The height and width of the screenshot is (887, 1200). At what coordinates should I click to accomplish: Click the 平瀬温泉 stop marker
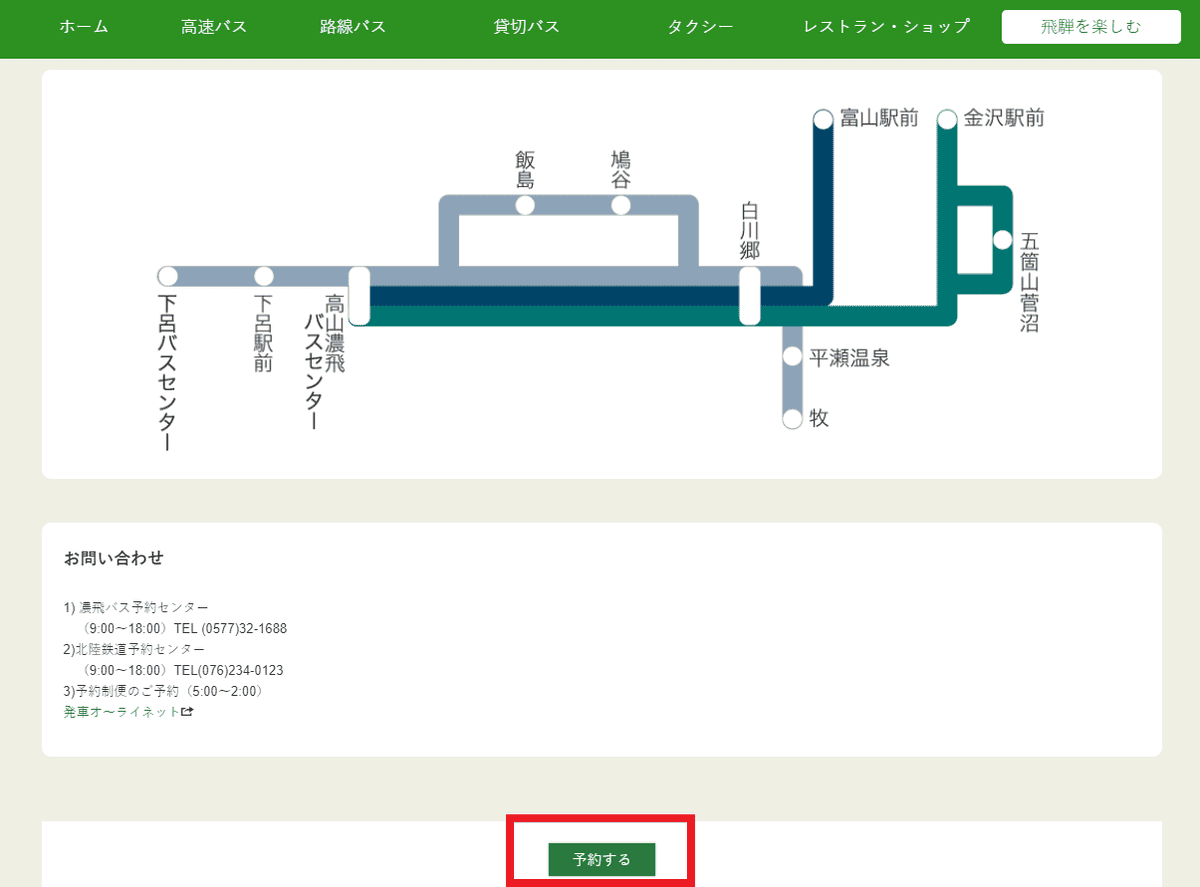tap(791, 358)
